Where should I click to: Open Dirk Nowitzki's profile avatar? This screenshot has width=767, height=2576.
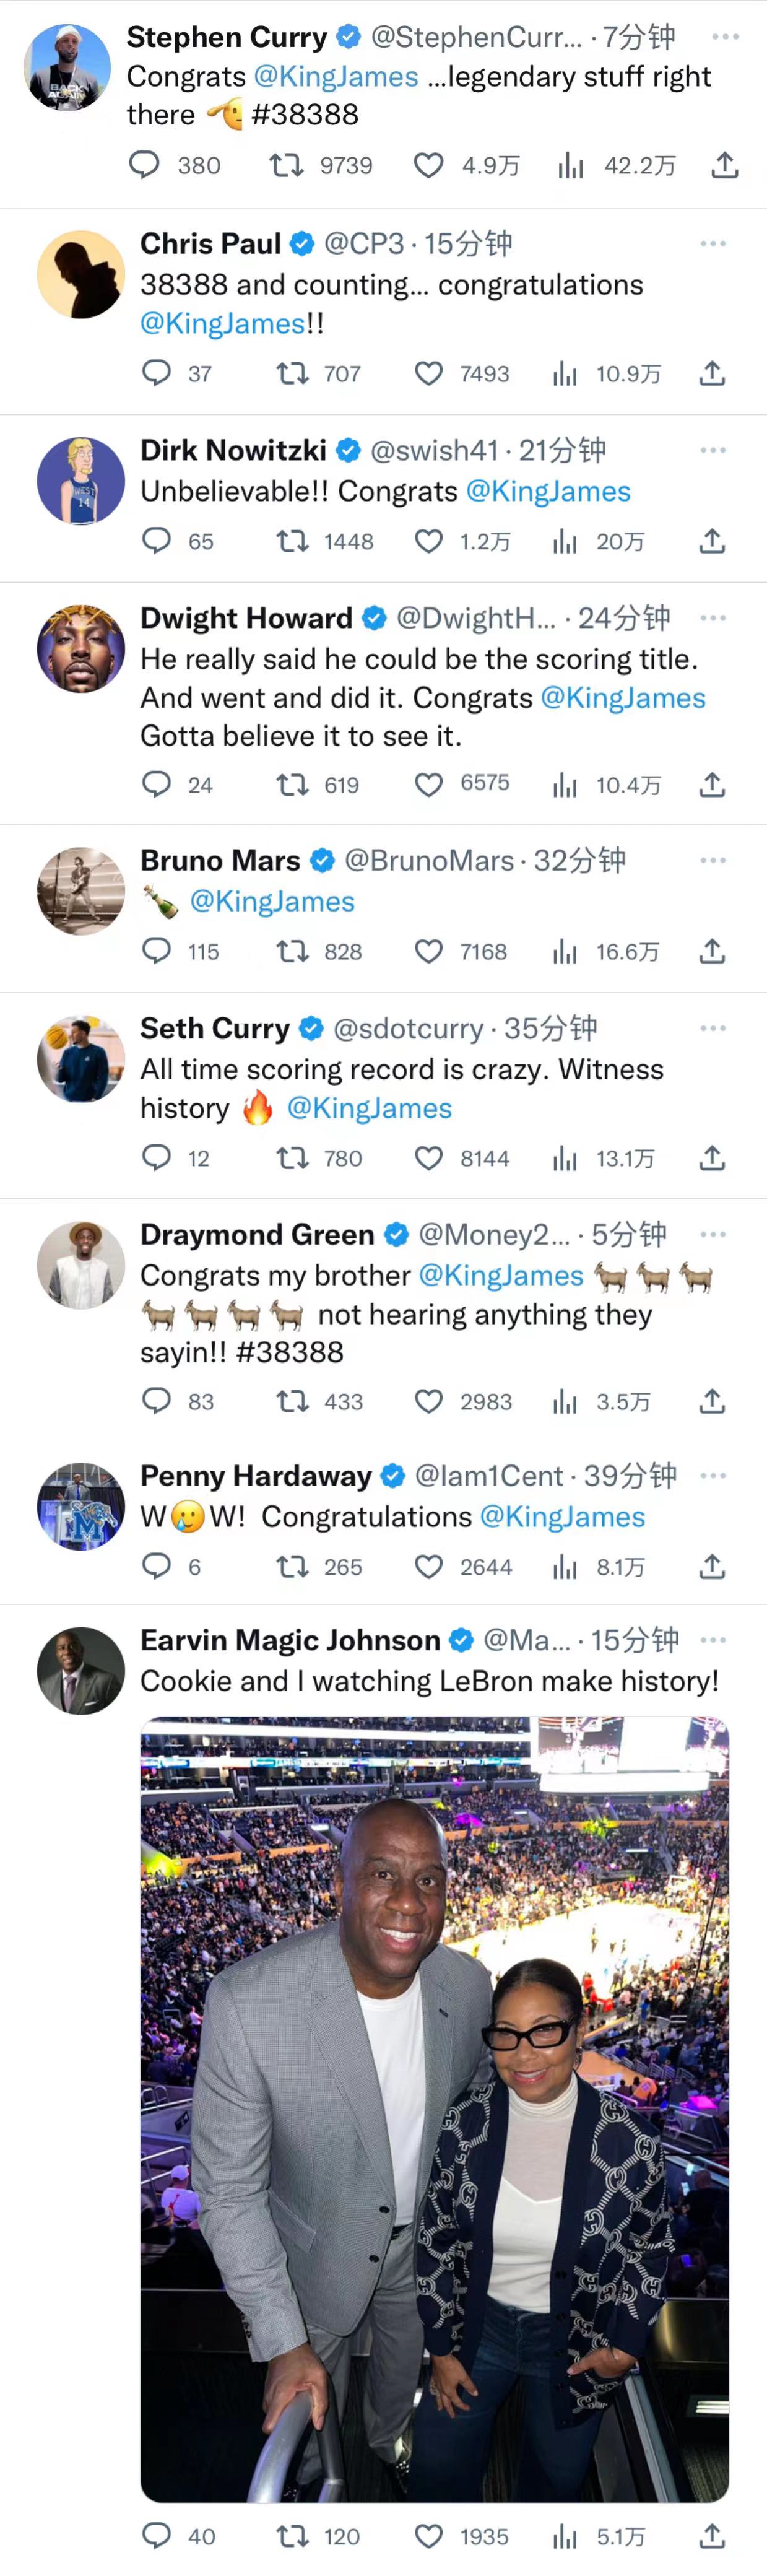point(81,480)
